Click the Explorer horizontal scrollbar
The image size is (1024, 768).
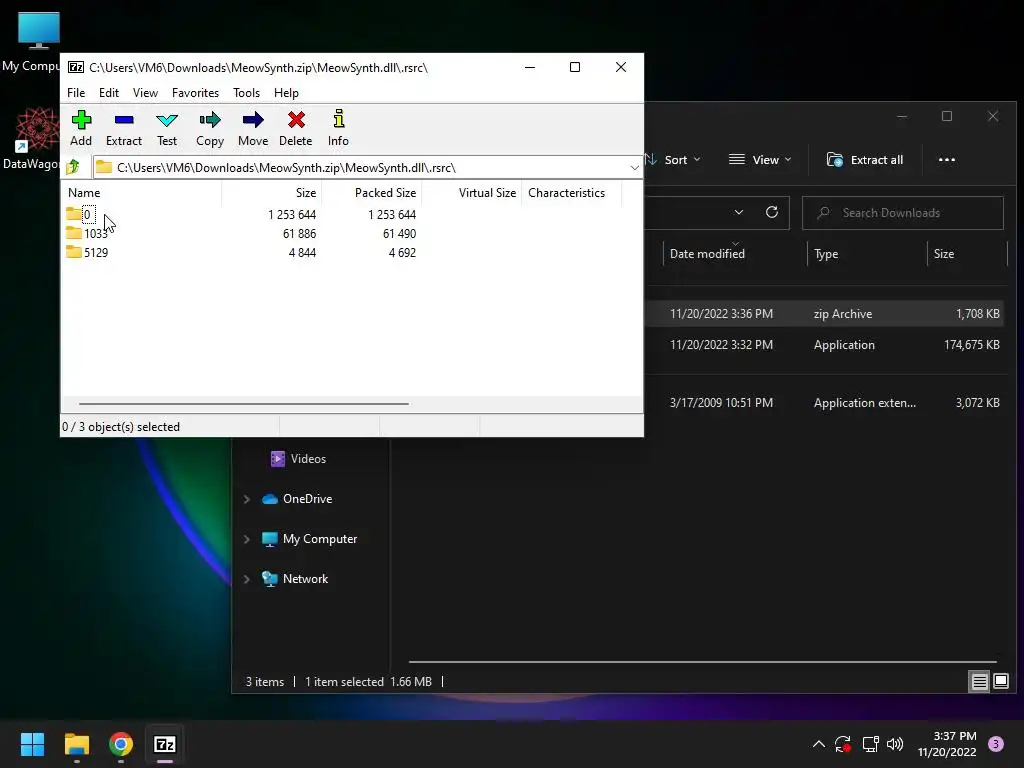click(x=703, y=662)
